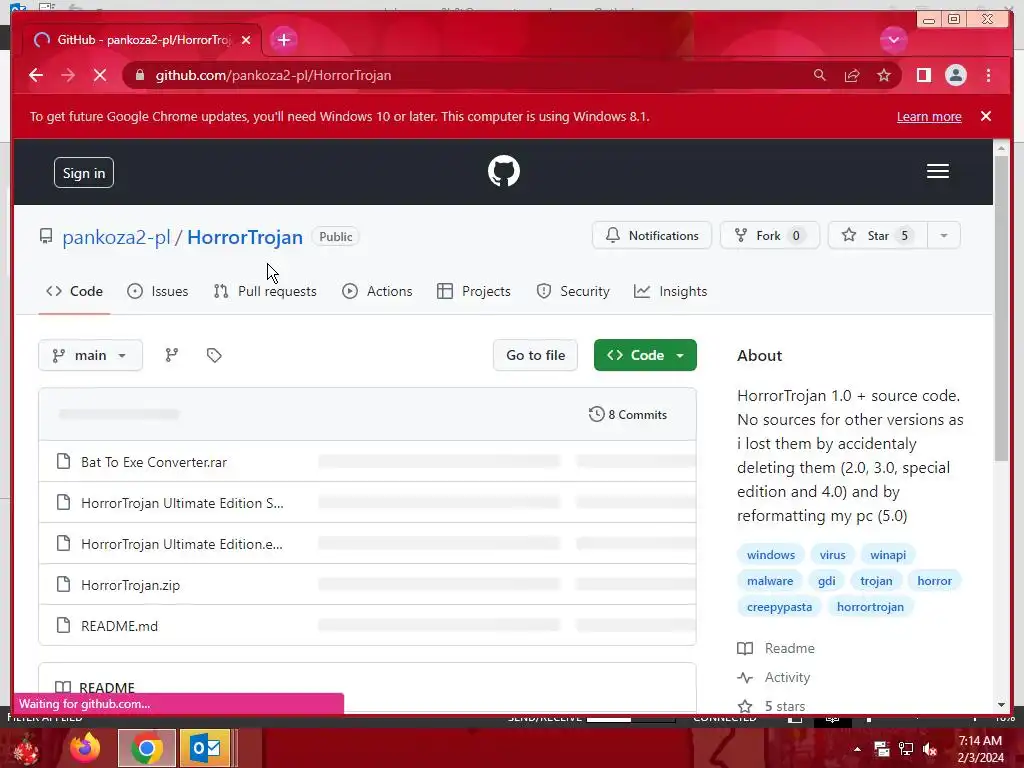Click the page vertical scrollbar thumb
The width and height of the screenshot is (1024, 768).
coord(1001,308)
